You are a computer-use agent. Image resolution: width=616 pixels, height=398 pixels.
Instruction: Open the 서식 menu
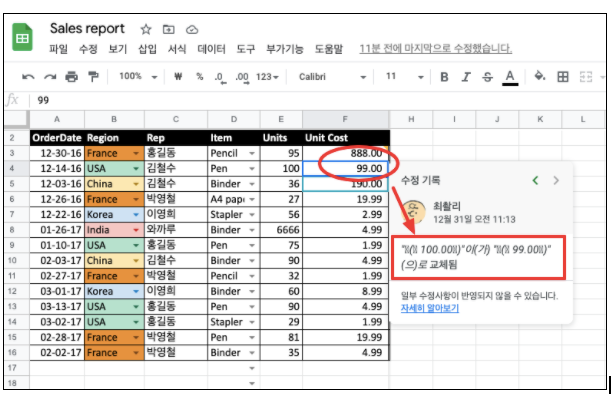pyautogui.click(x=177, y=49)
